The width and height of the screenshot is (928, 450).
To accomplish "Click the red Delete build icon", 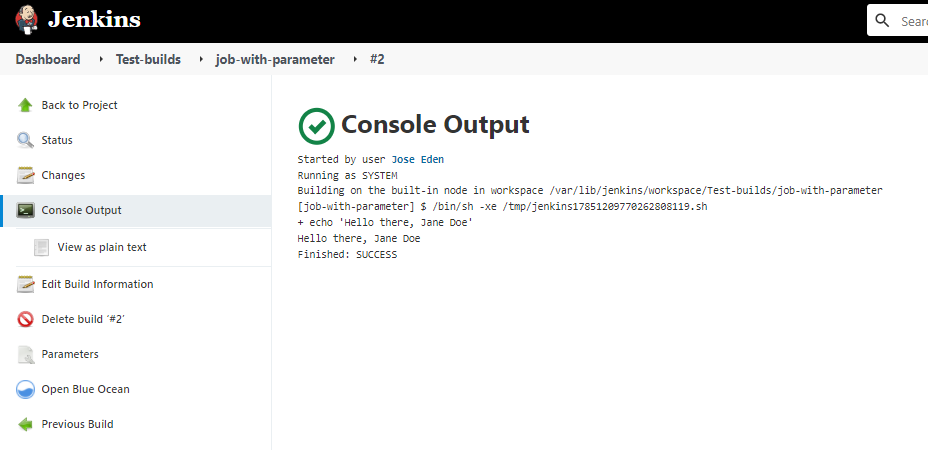I will pos(25,319).
